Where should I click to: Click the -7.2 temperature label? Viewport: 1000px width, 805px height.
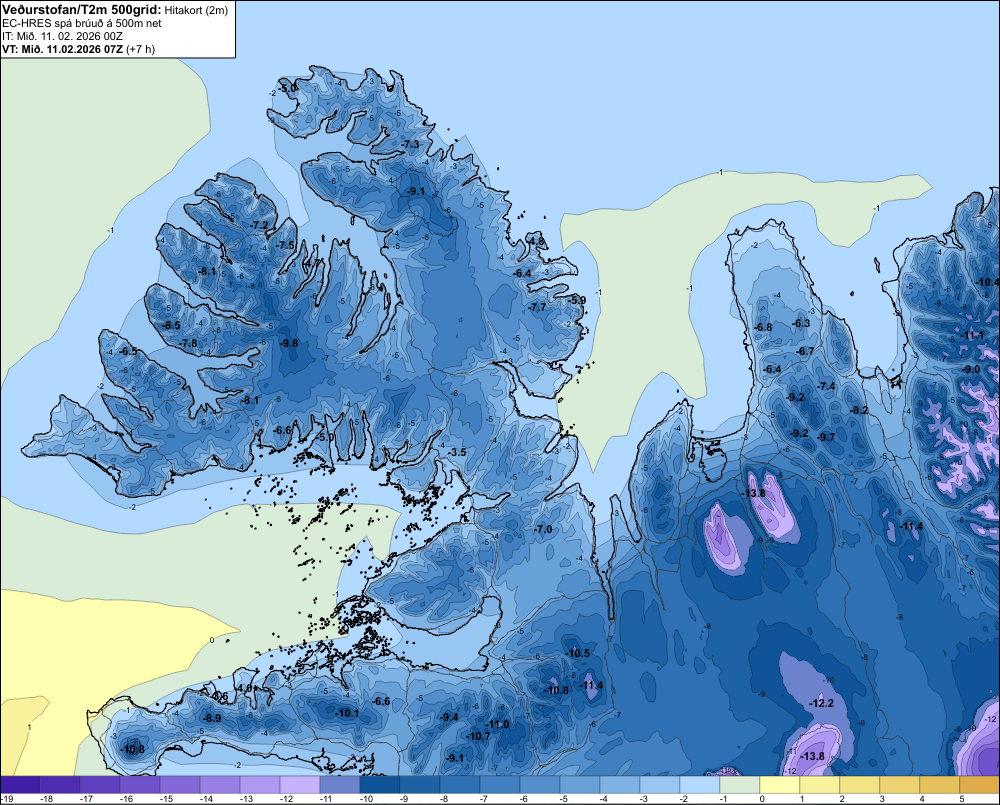(260, 225)
